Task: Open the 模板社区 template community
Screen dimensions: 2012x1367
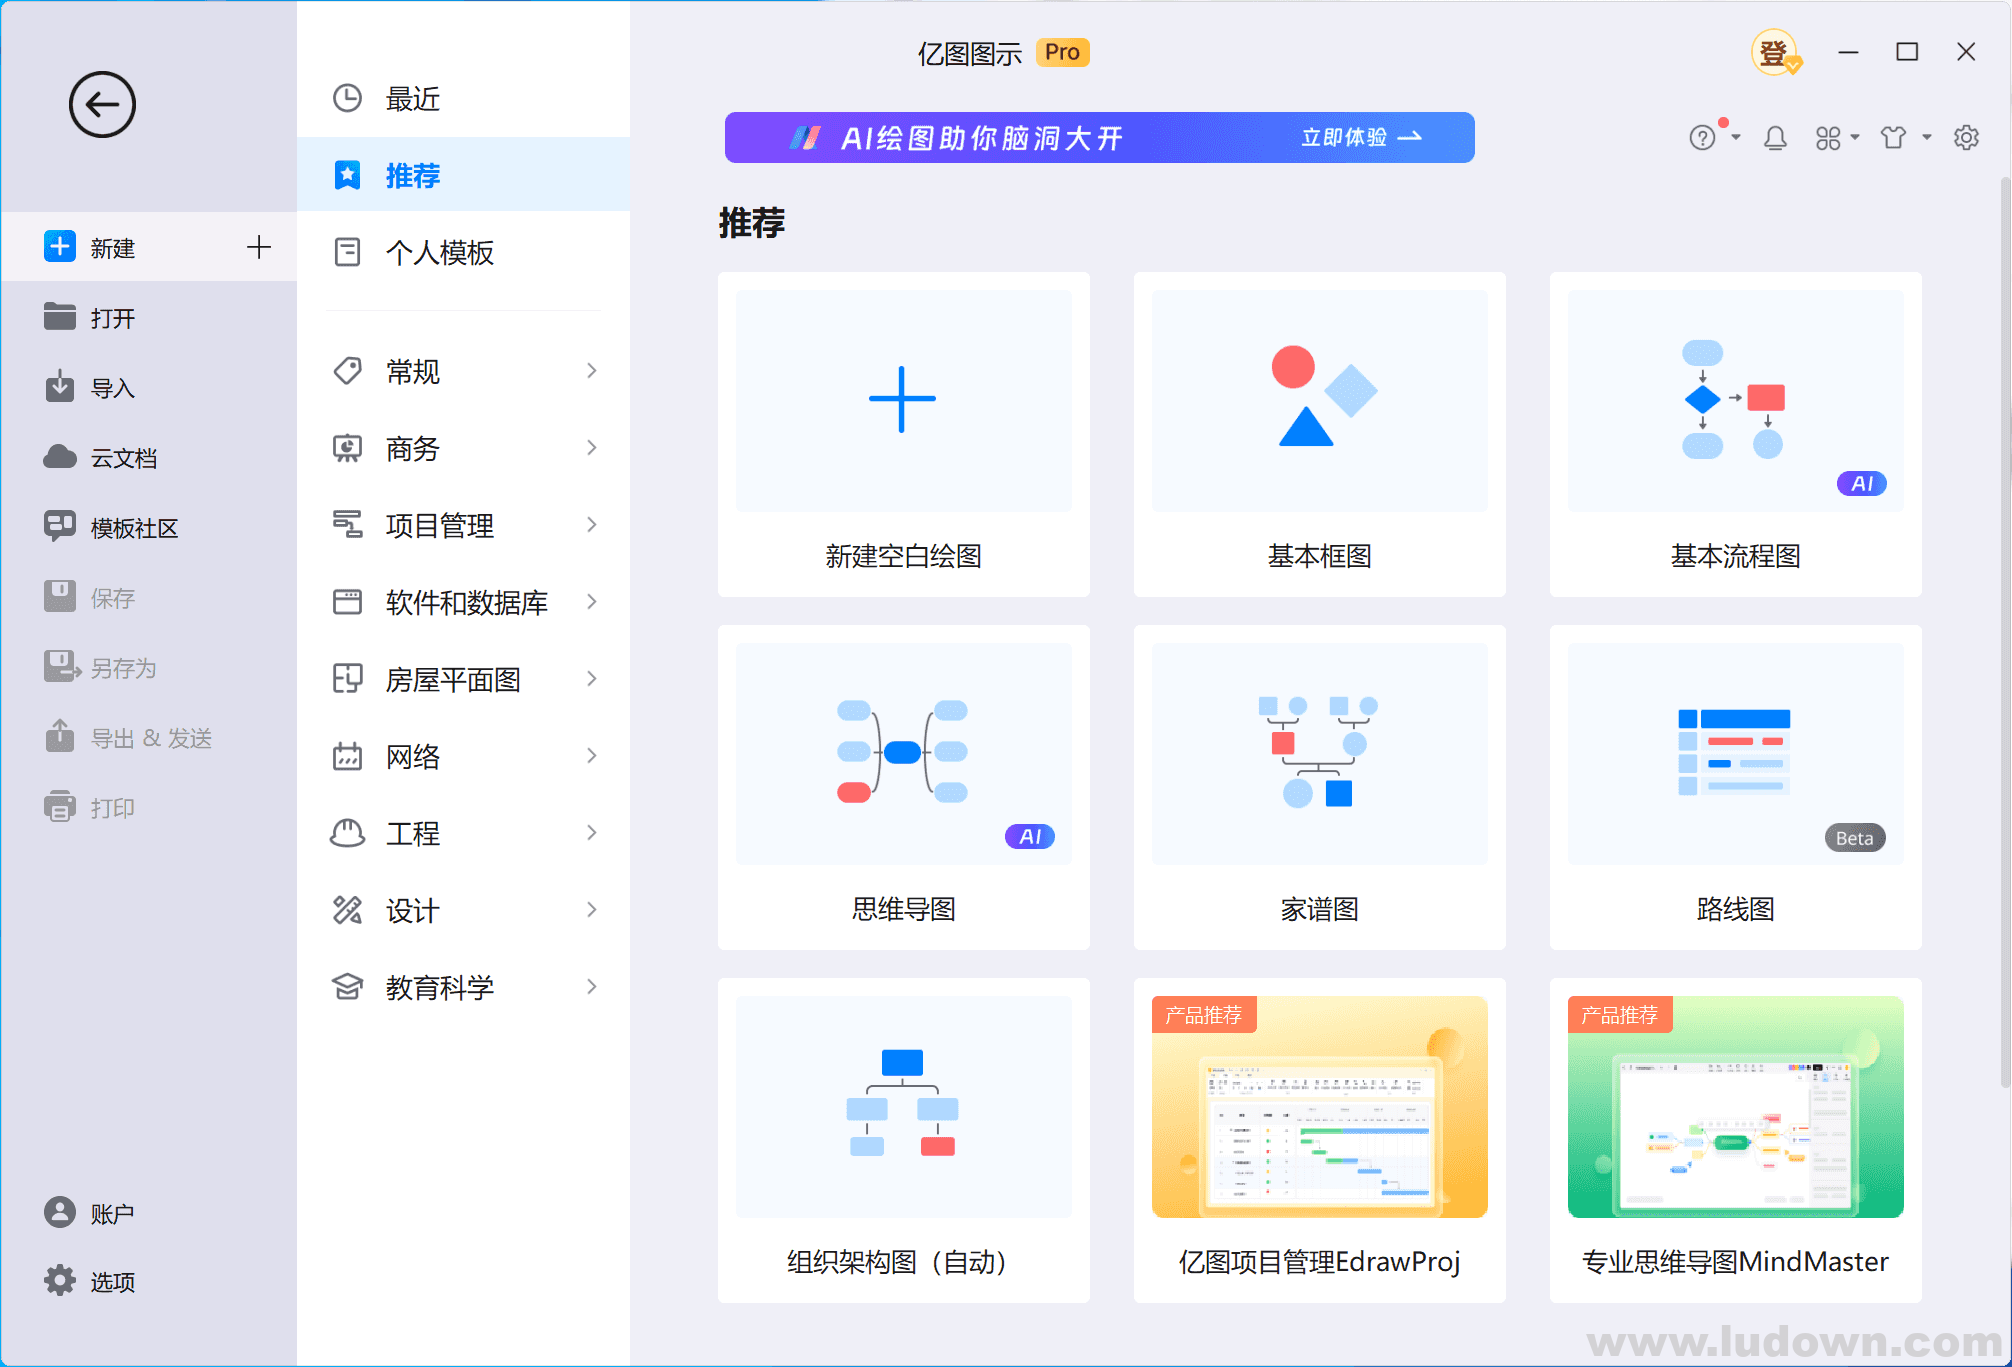Action: coord(148,528)
